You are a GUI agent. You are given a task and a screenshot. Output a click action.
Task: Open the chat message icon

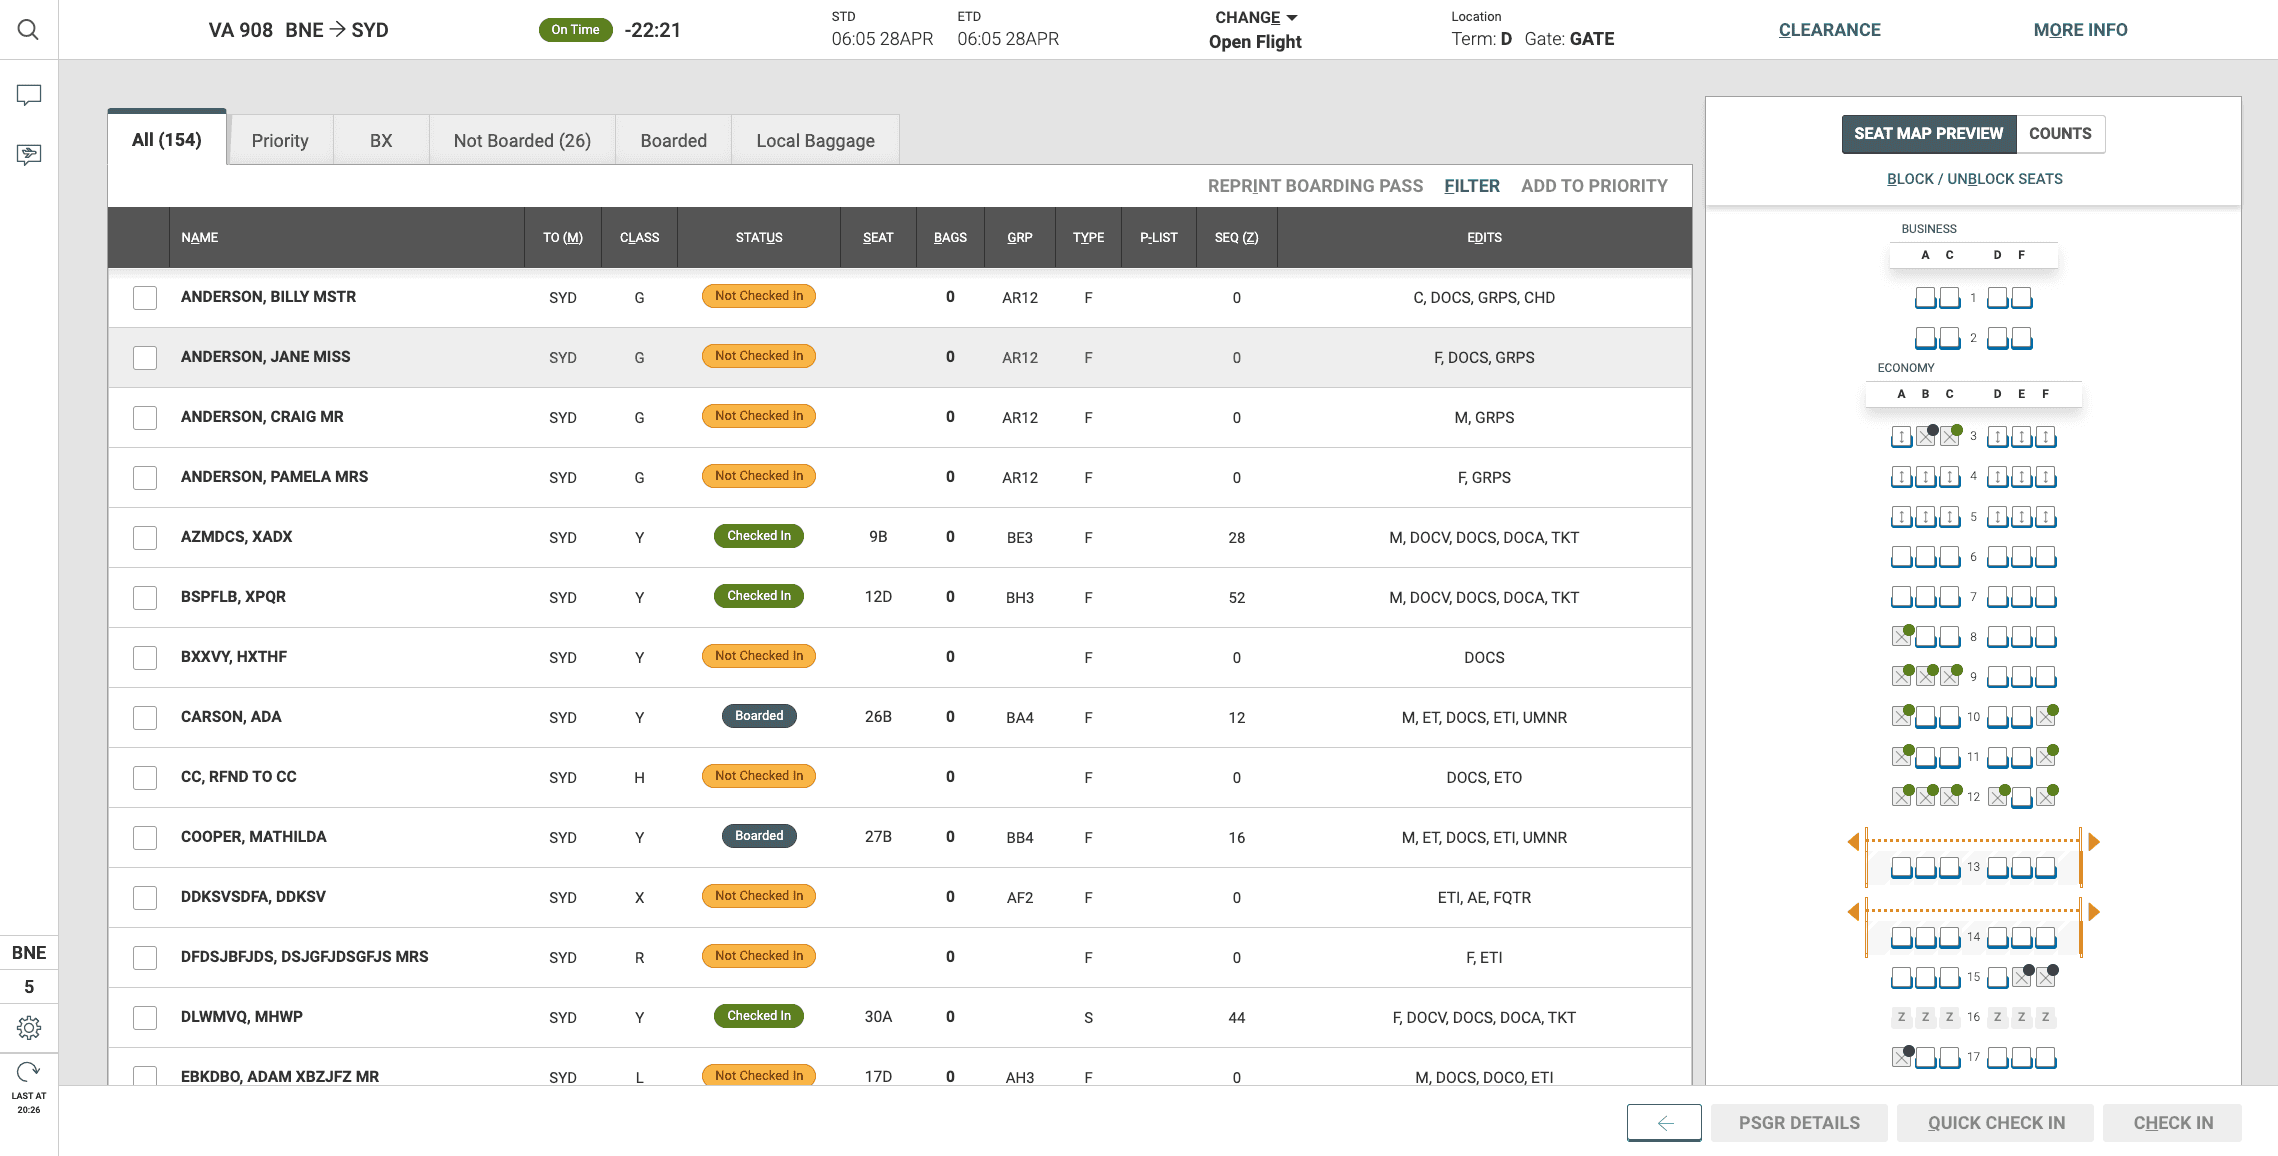tap(29, 95)
